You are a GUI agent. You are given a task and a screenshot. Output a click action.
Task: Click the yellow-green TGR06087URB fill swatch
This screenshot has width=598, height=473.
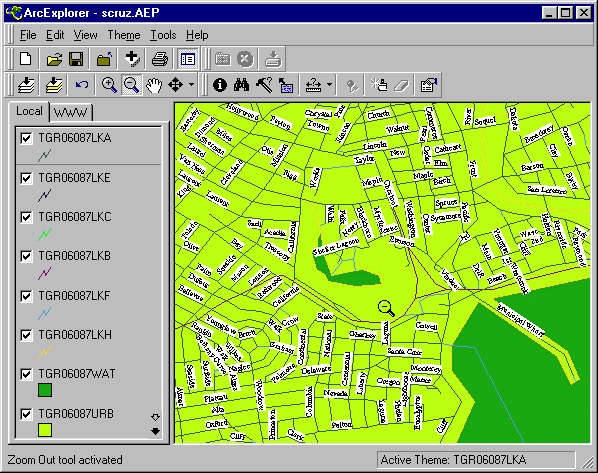(45, 430)
